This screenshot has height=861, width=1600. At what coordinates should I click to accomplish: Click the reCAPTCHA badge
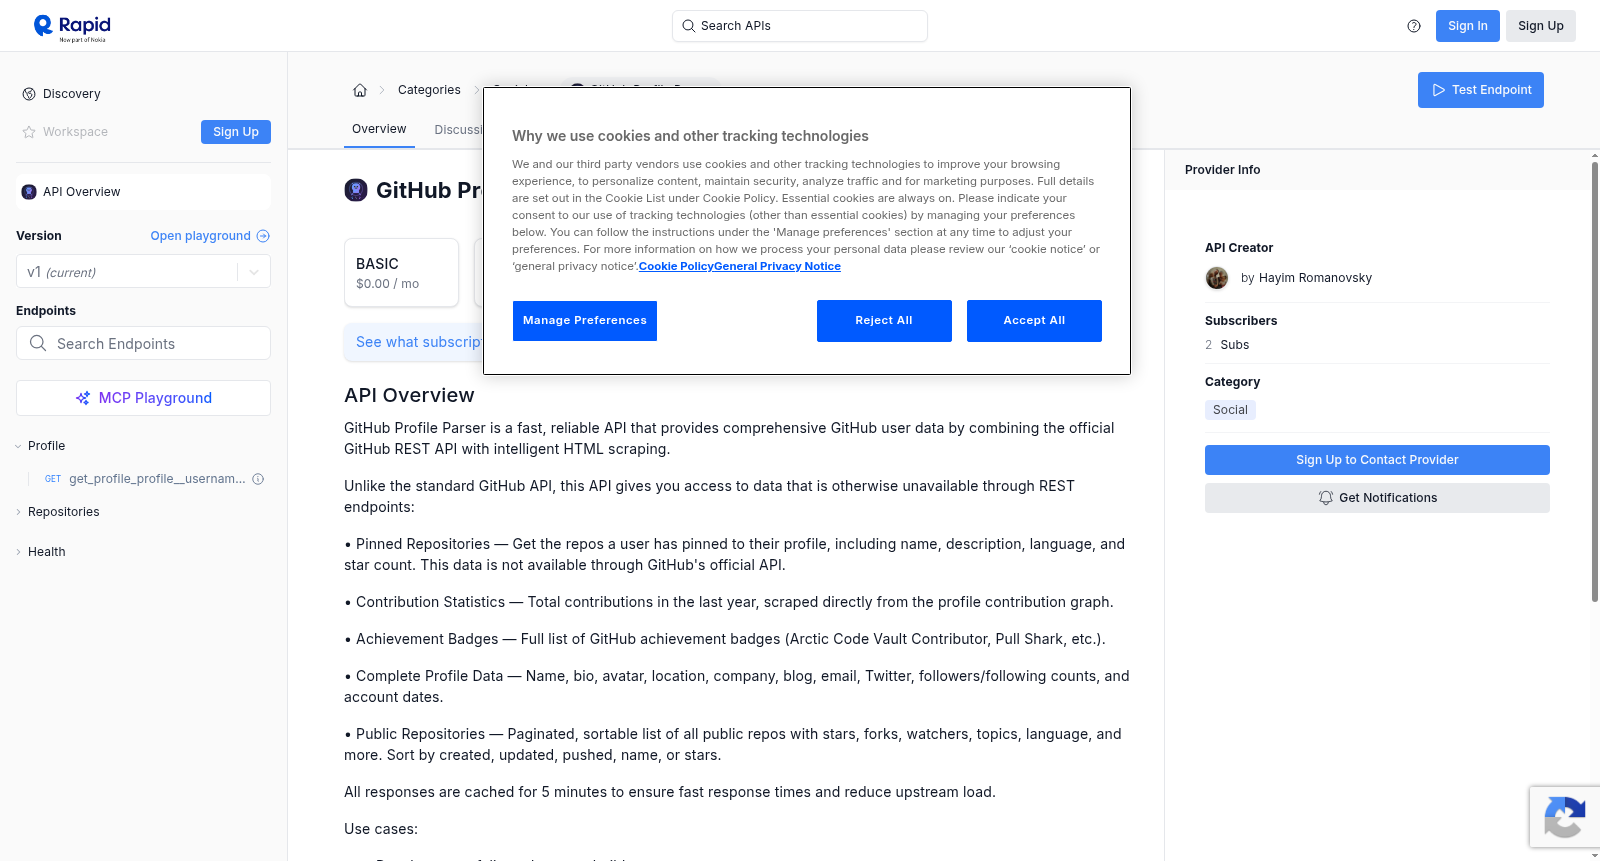click(1565, 817)
